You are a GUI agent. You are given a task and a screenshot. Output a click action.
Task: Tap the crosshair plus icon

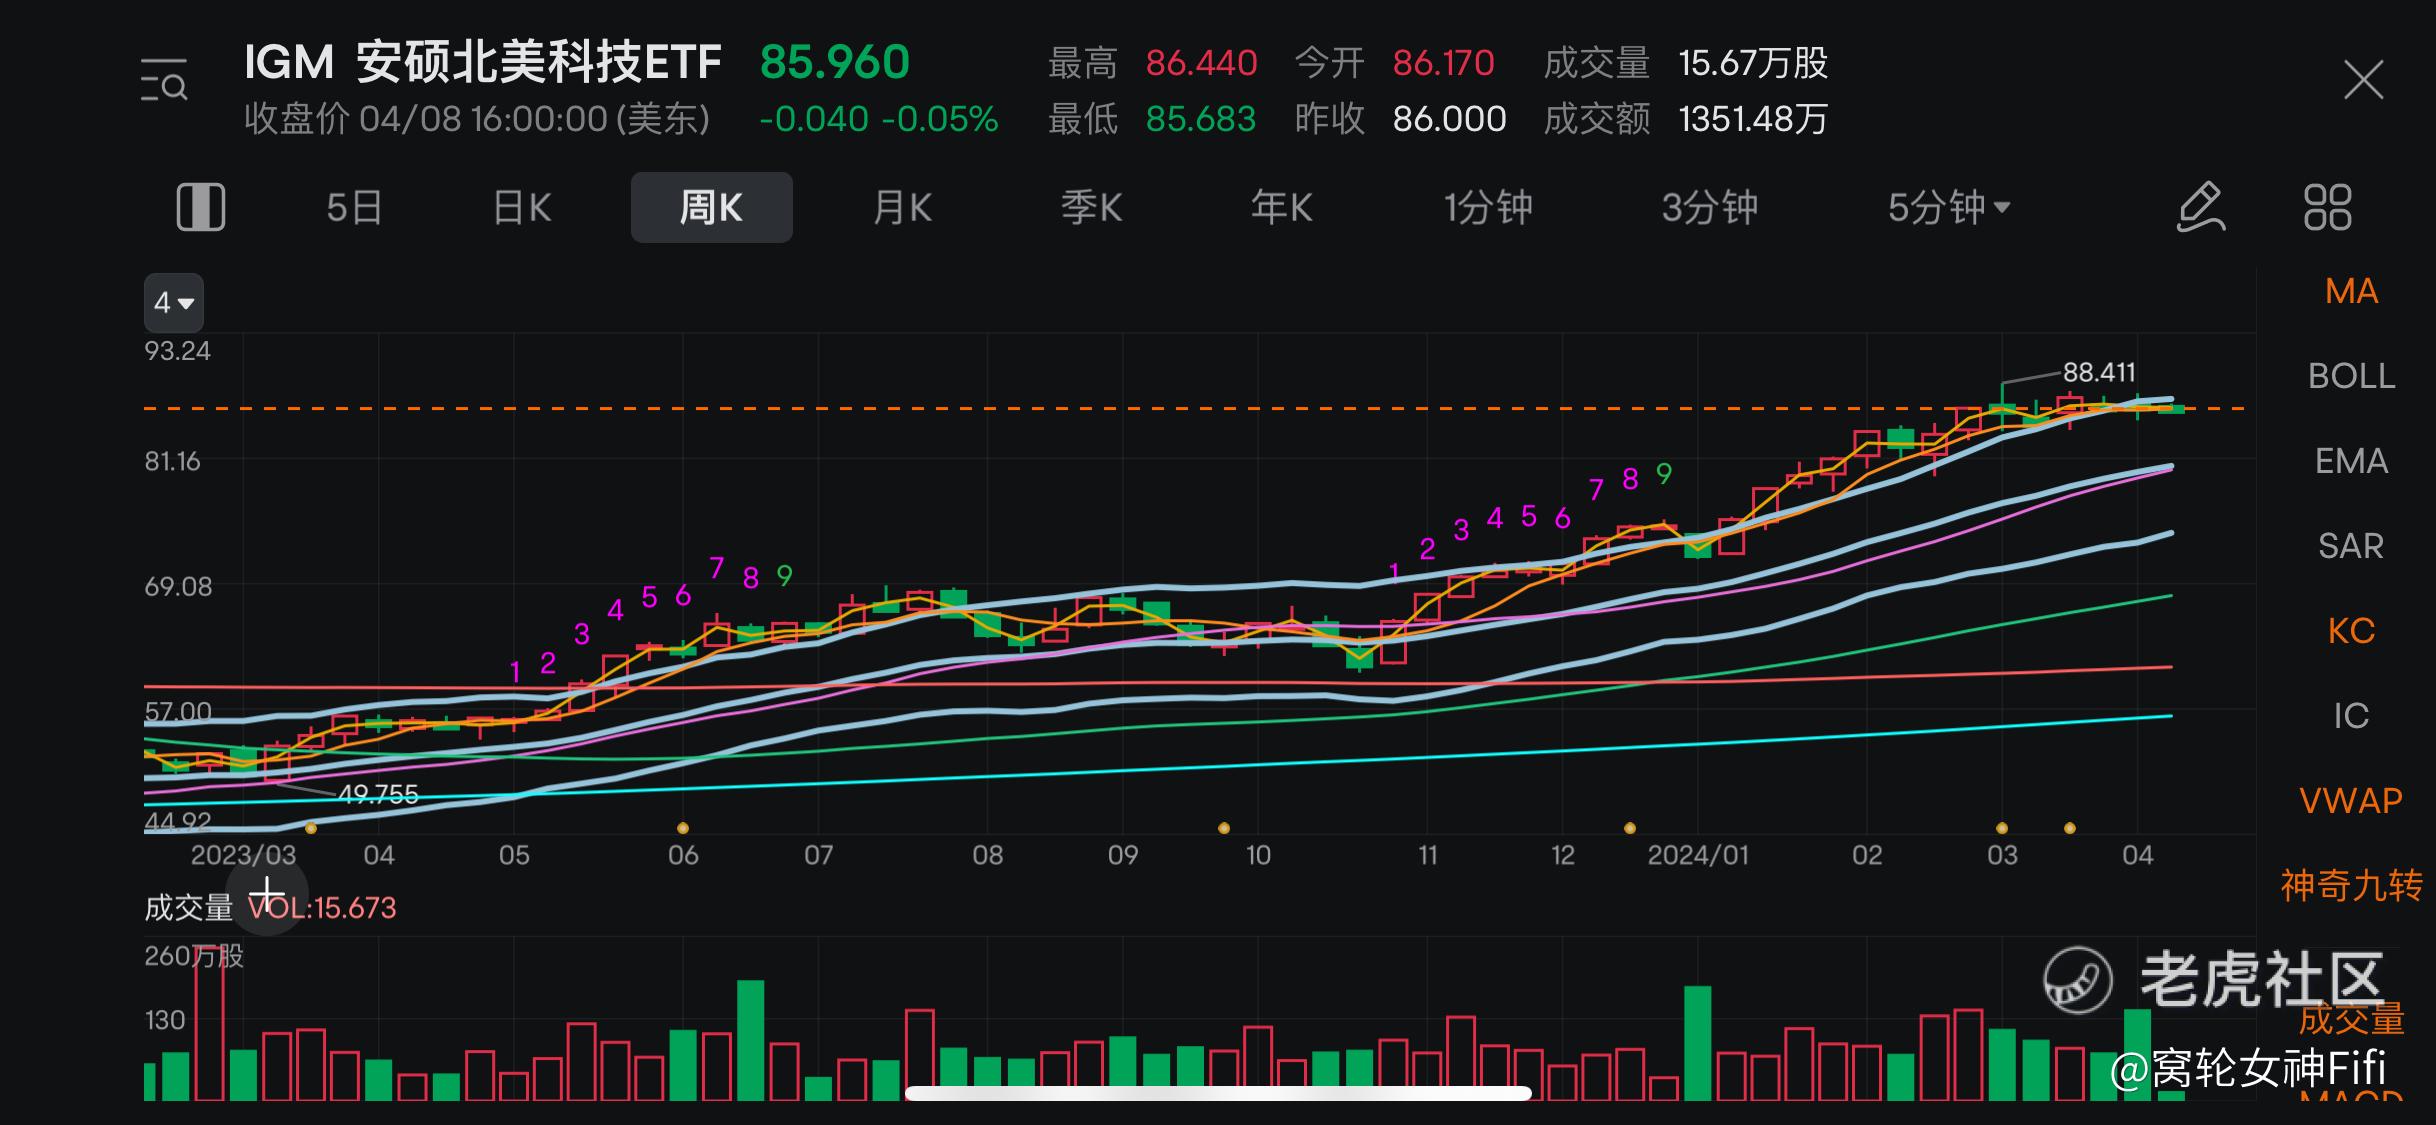click(x=267, y=894)
